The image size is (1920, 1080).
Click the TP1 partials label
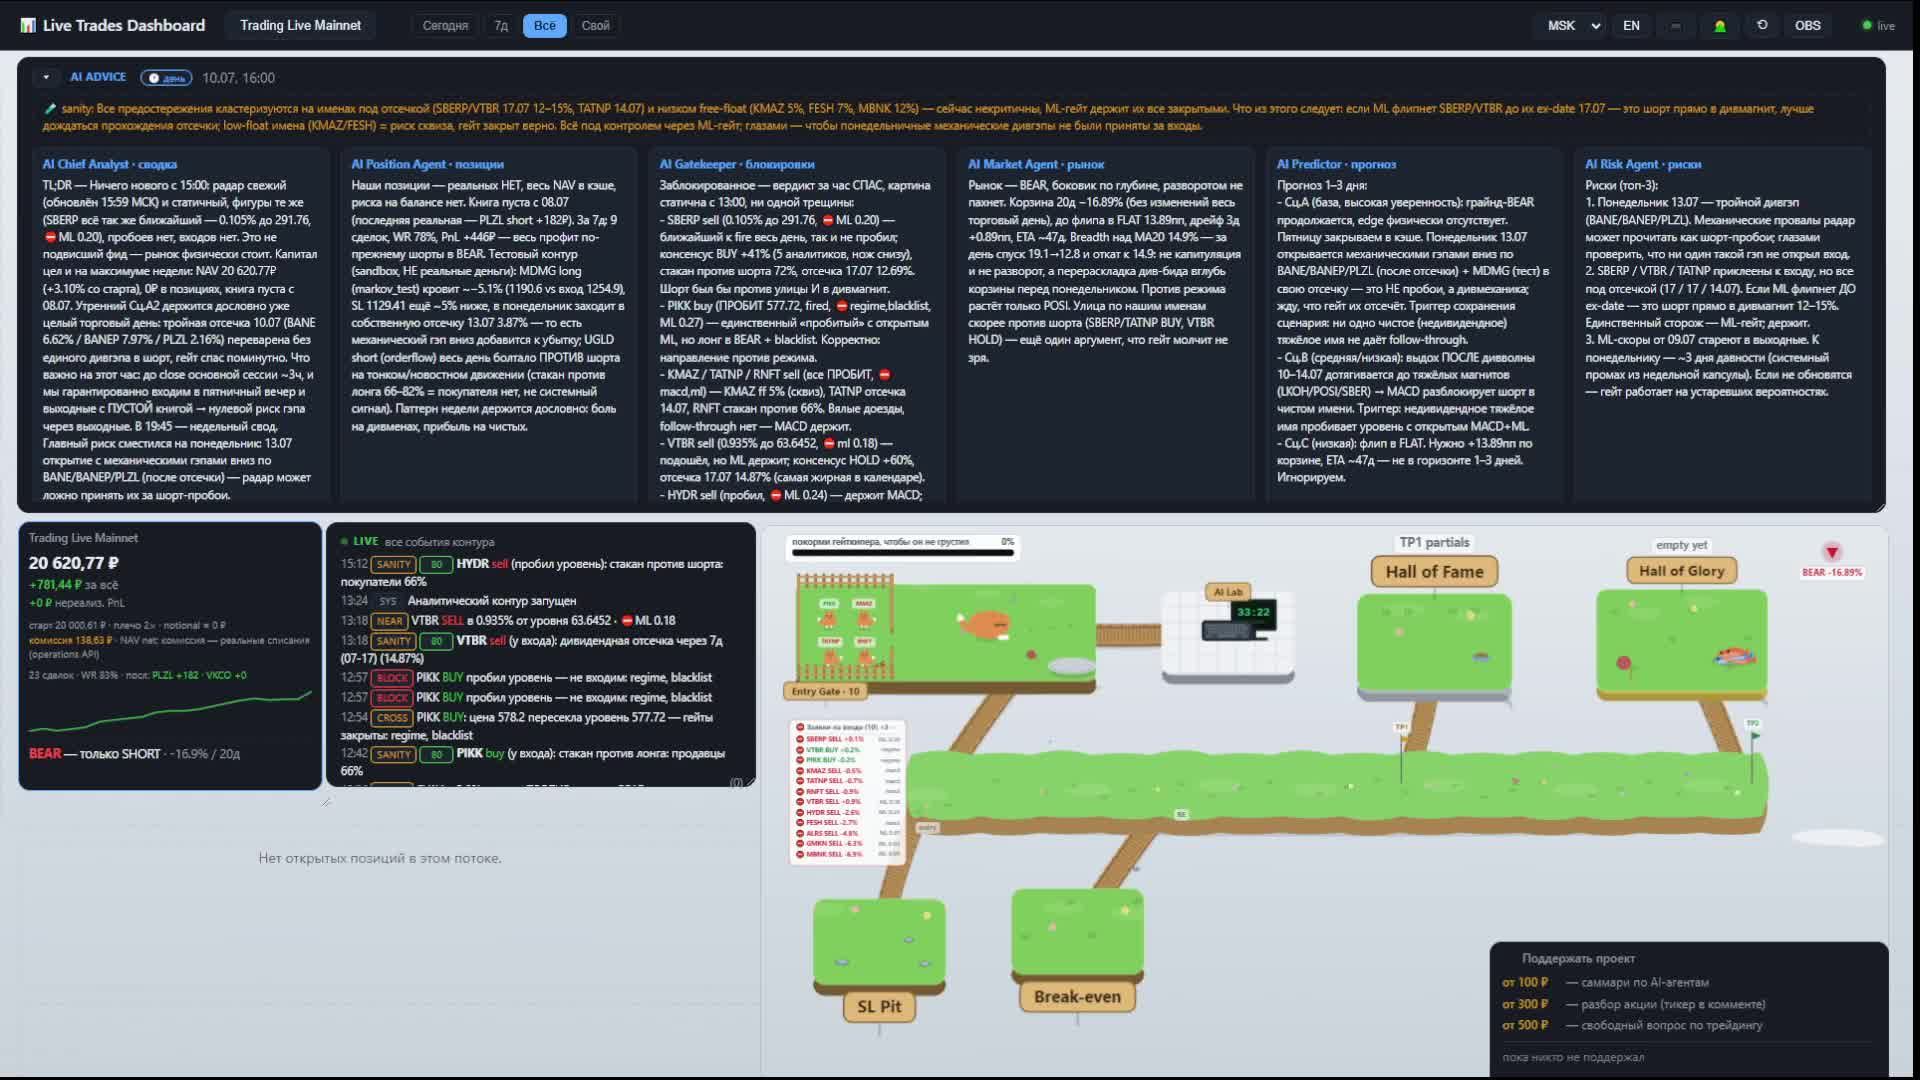click(1434, 542)
